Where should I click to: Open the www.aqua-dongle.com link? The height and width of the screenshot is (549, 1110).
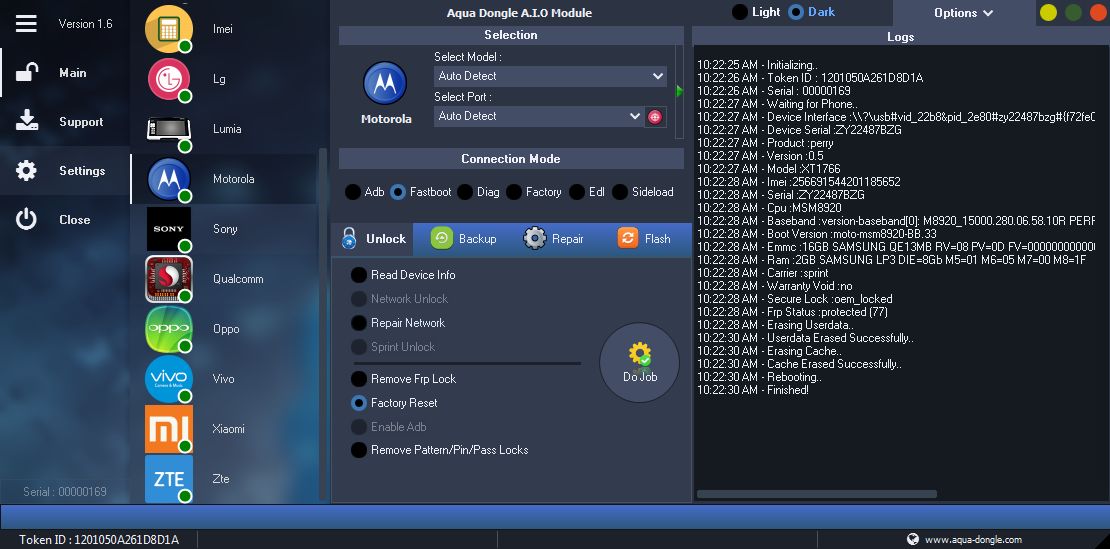pyautogui.click(x=973, y=539)
